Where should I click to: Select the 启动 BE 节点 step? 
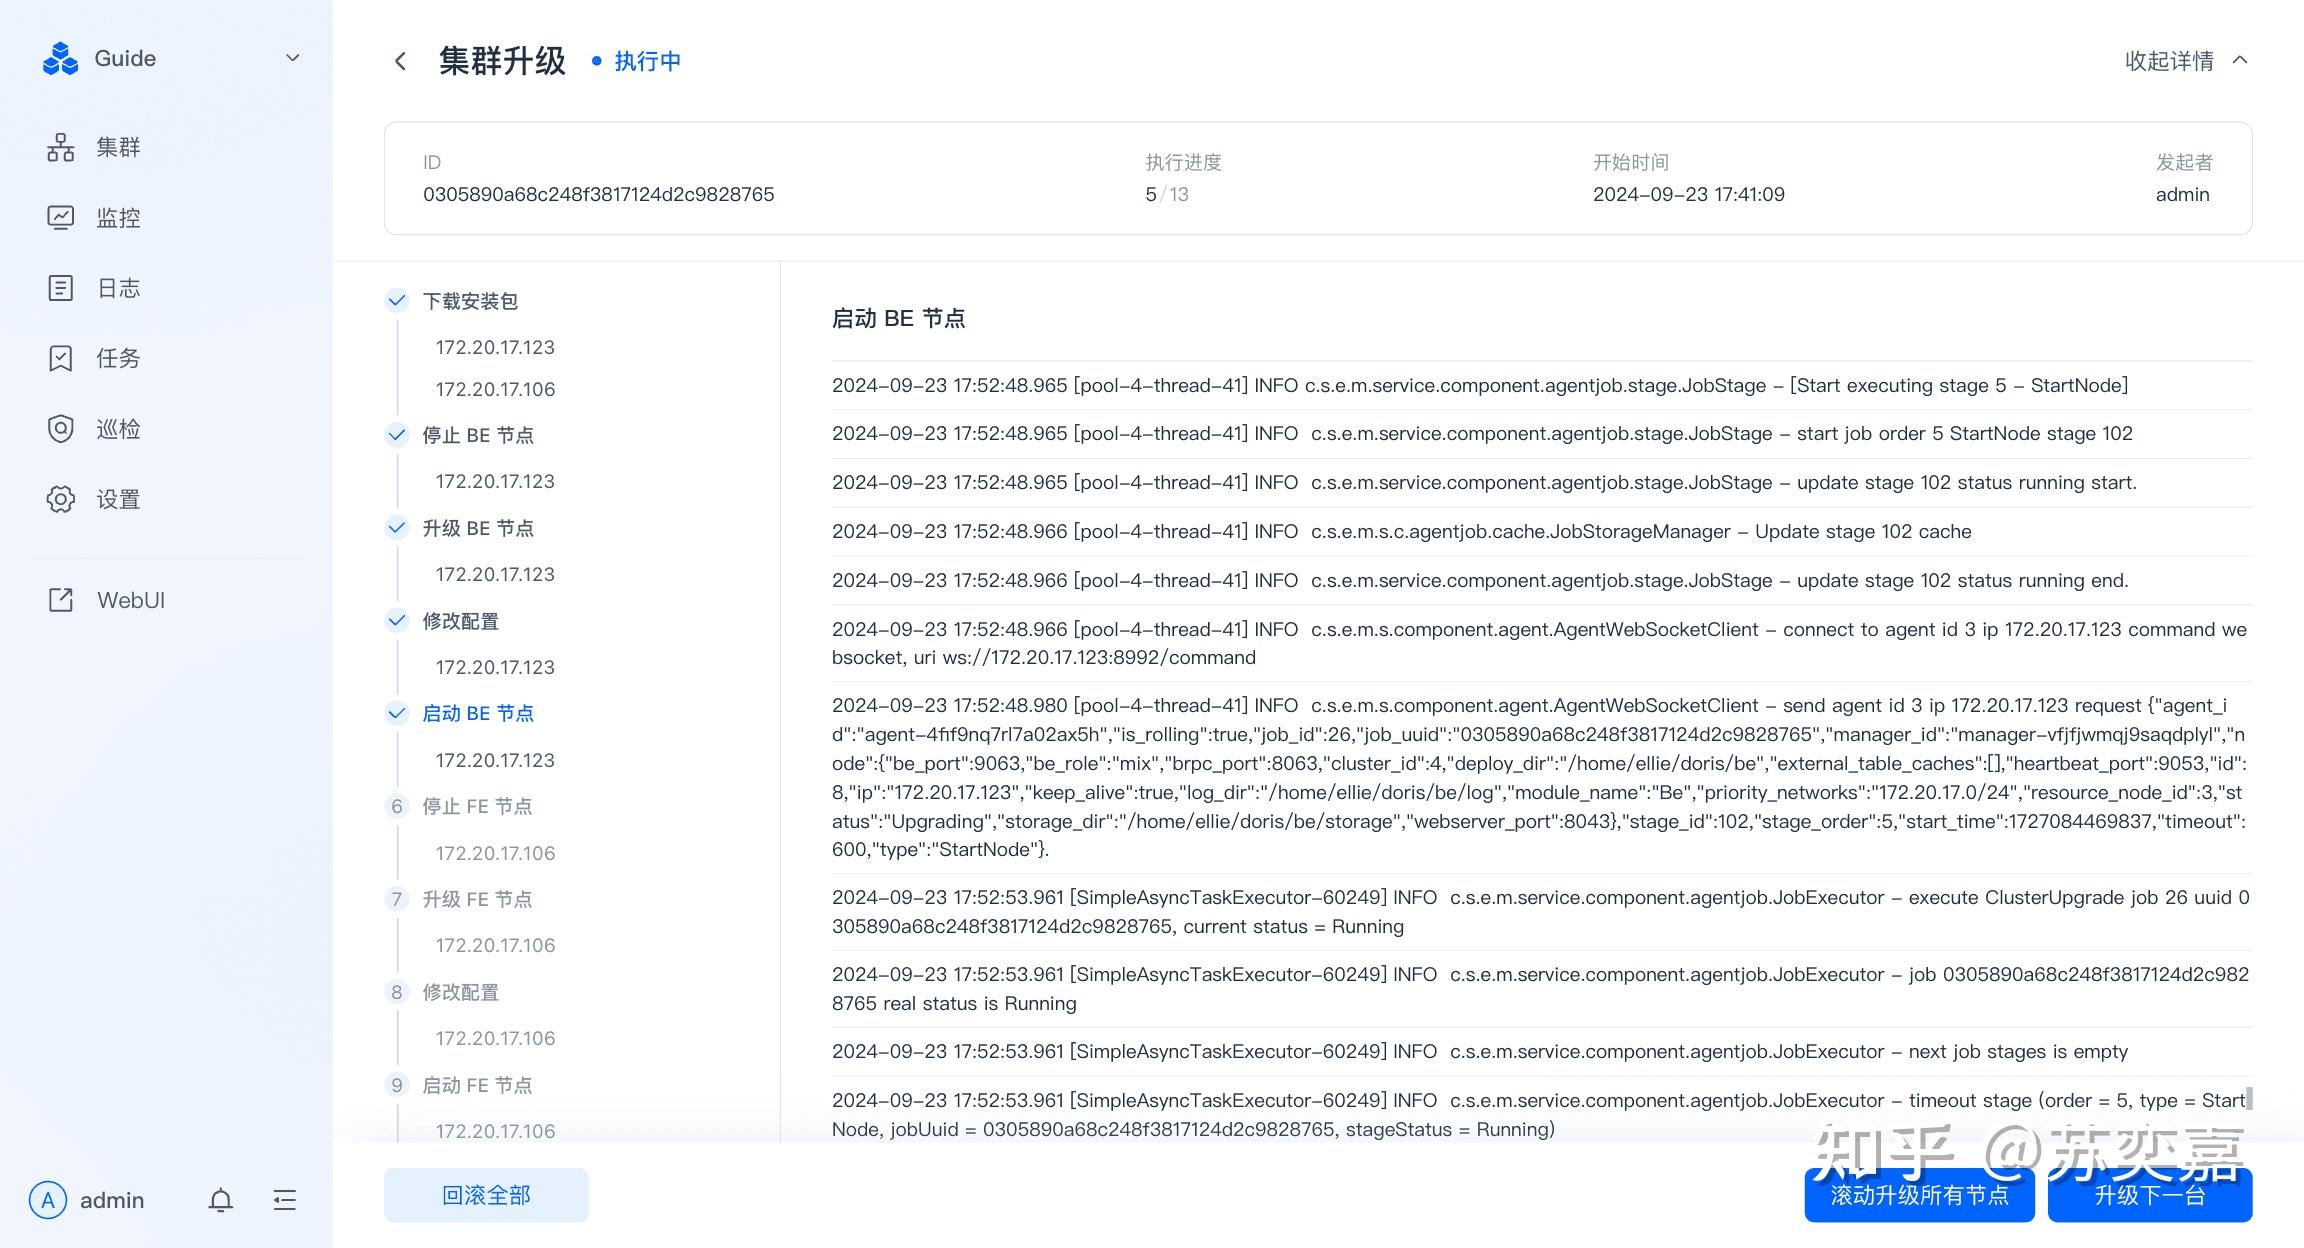point(477,713)
